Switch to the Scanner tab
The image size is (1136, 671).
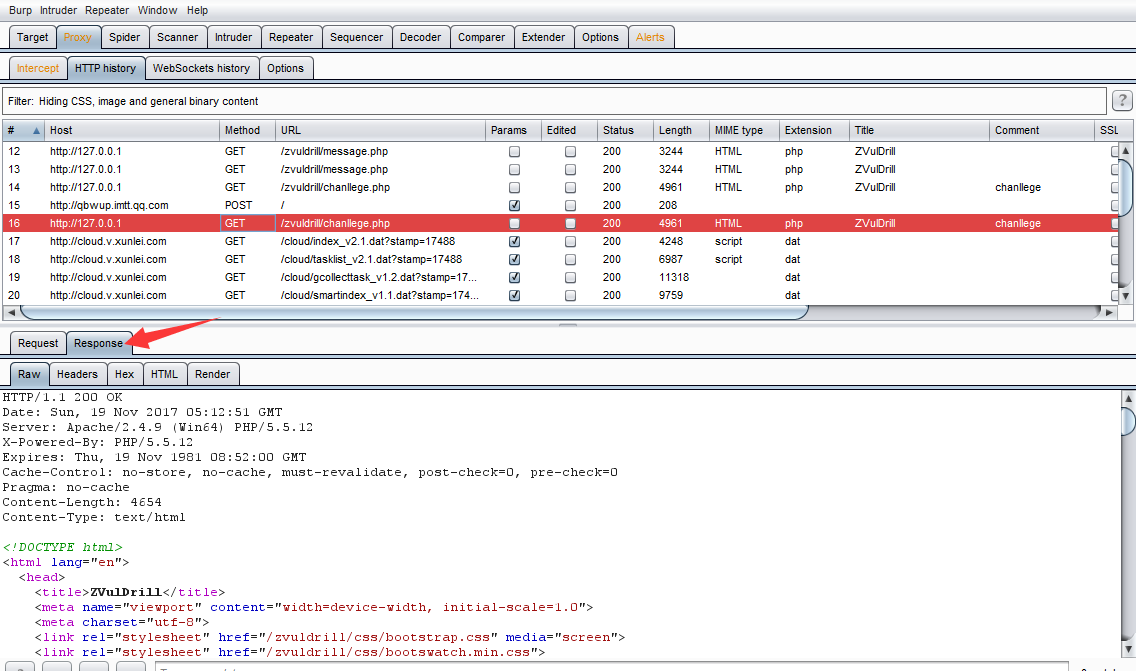178,37
